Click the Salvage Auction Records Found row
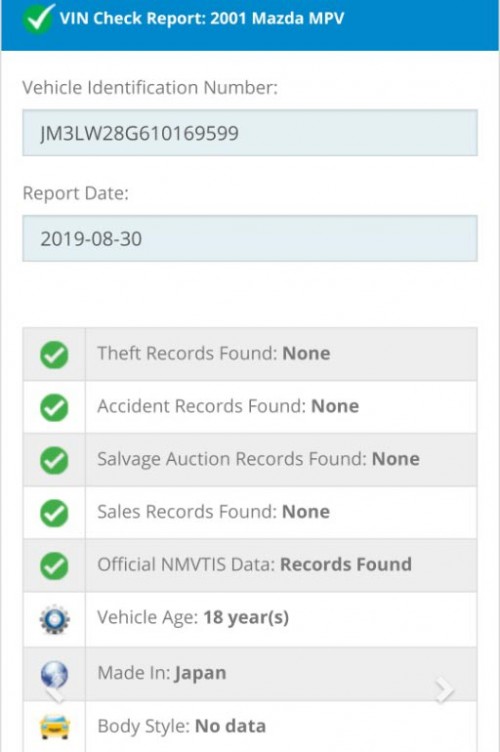Viewport: 500px width, 752px height. click(x=250, y=460)
